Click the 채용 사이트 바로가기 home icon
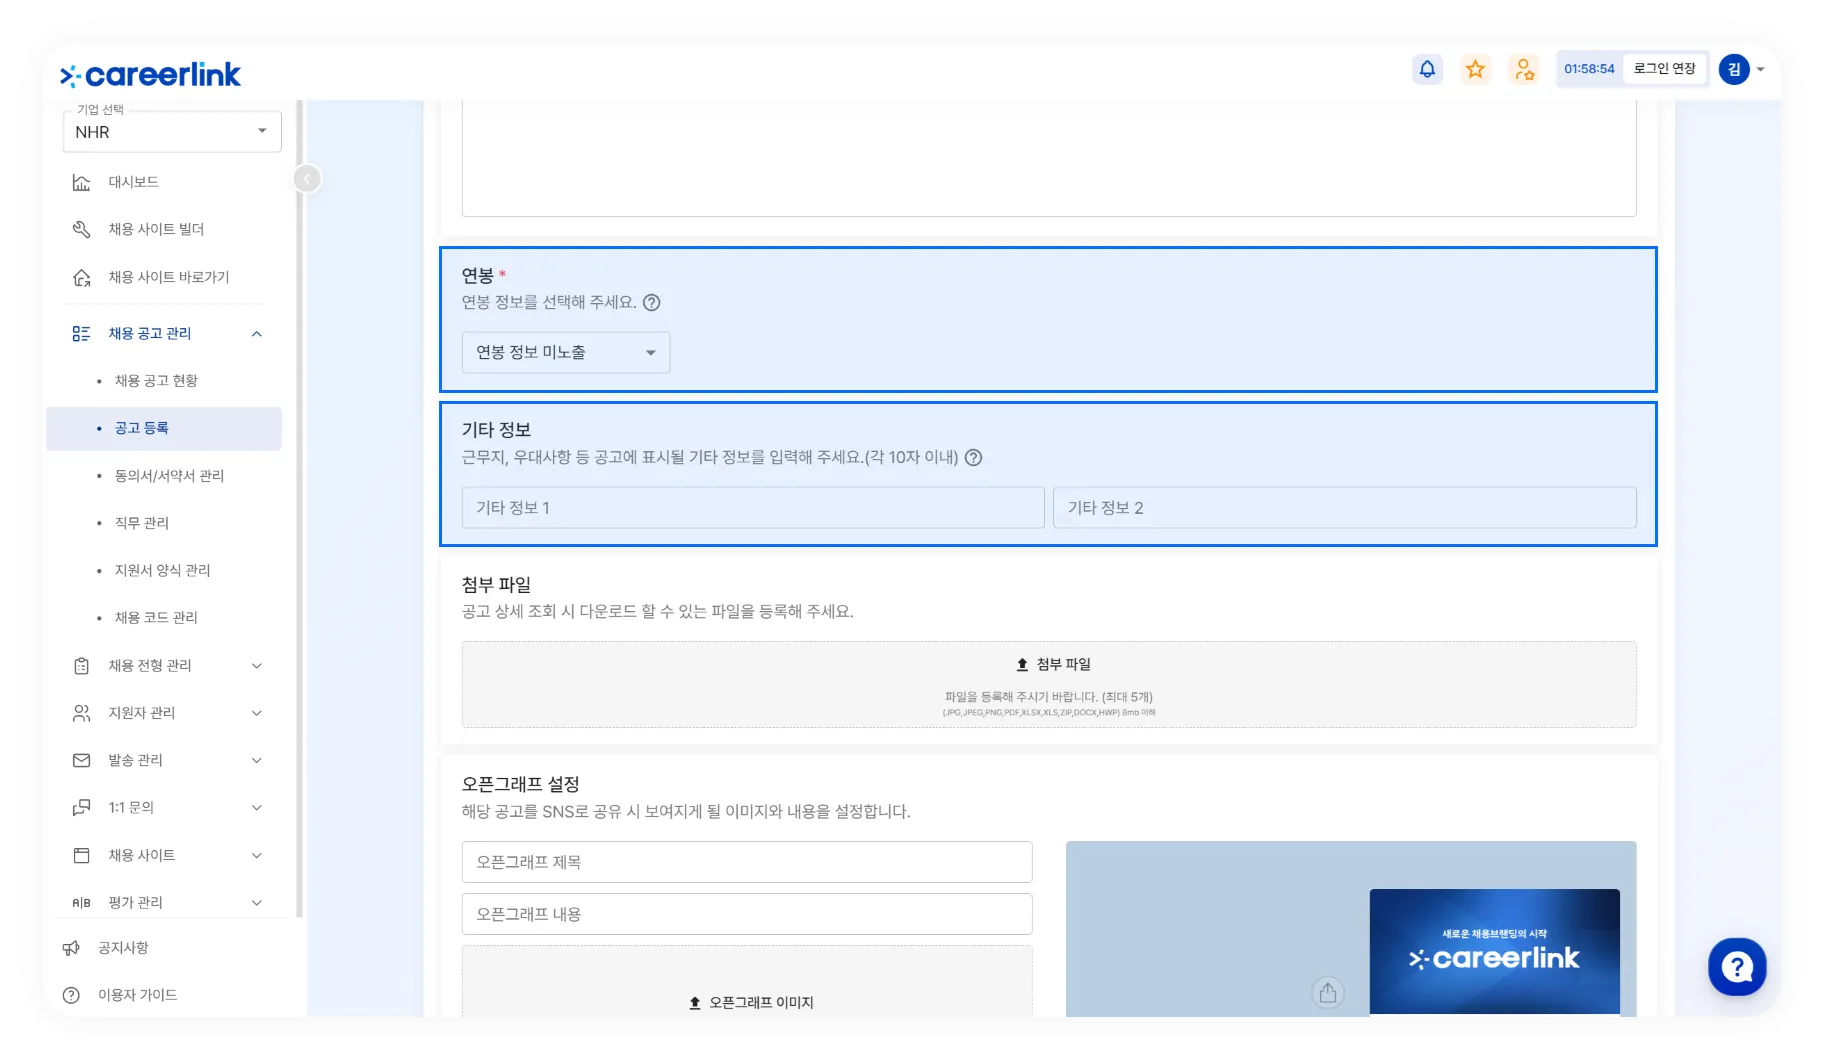This screenshot has height=1059, width=1824. 82,277
